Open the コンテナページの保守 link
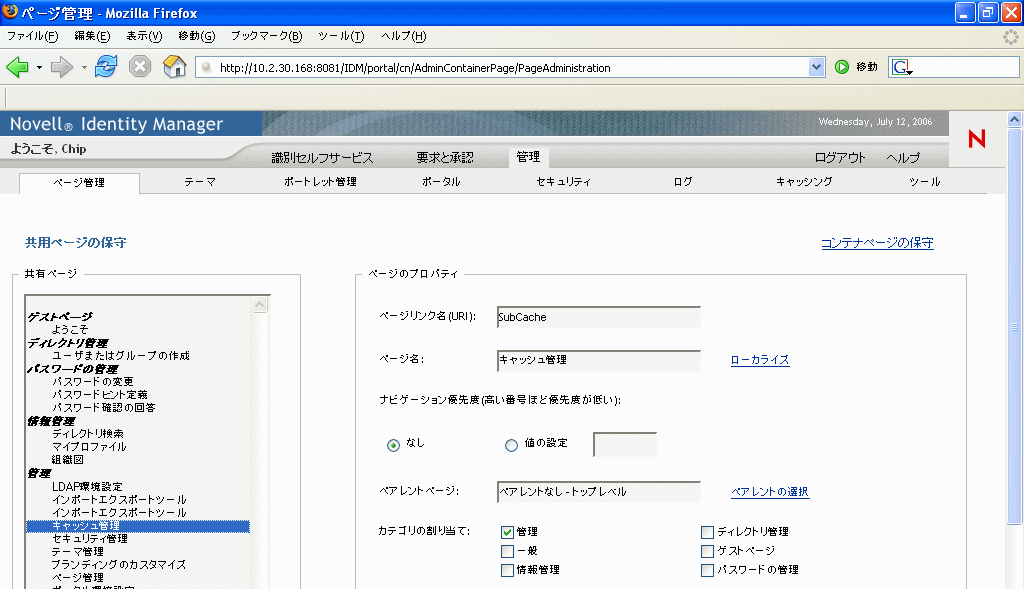Screen dimensions: 1024x589 876,243
